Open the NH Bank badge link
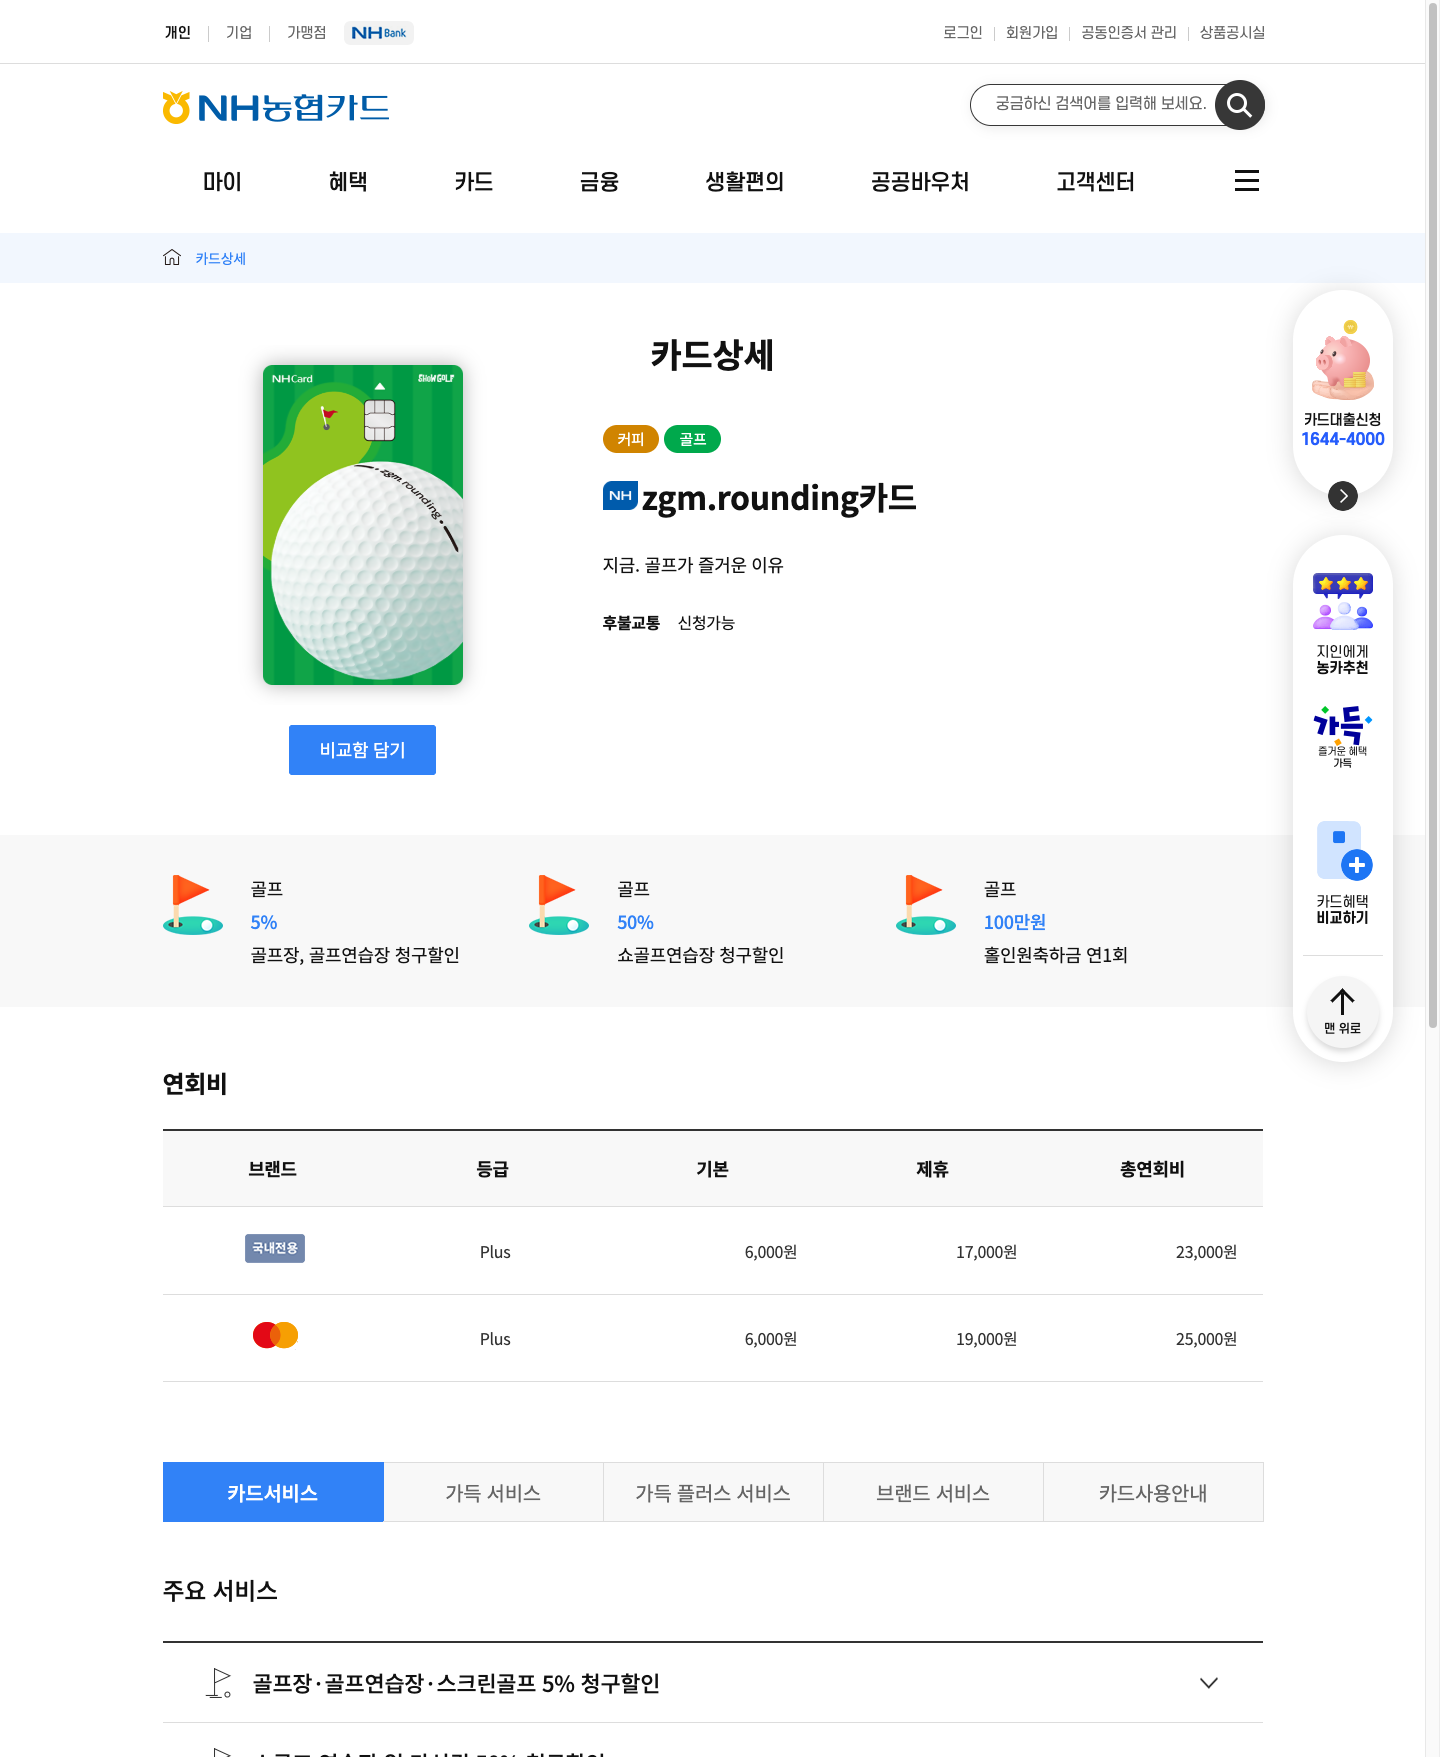The image size is (1440, 1757). point(379,33)
